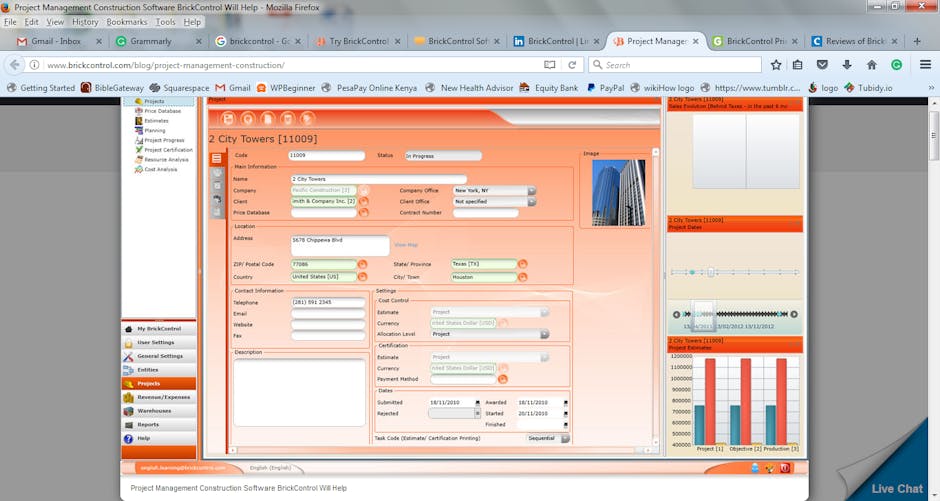The height and width of the screenshot is (501, 940).
Task: Open the BibleGateway bookmark
Action: [x=113, y=88]
